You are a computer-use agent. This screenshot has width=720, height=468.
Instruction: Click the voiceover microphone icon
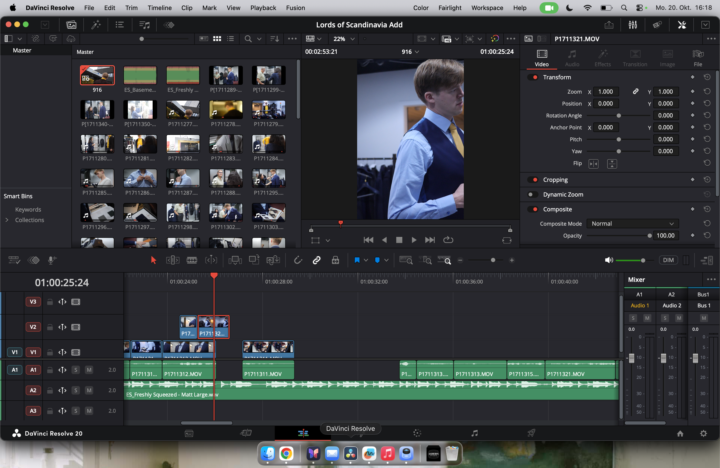pos(51,260)
